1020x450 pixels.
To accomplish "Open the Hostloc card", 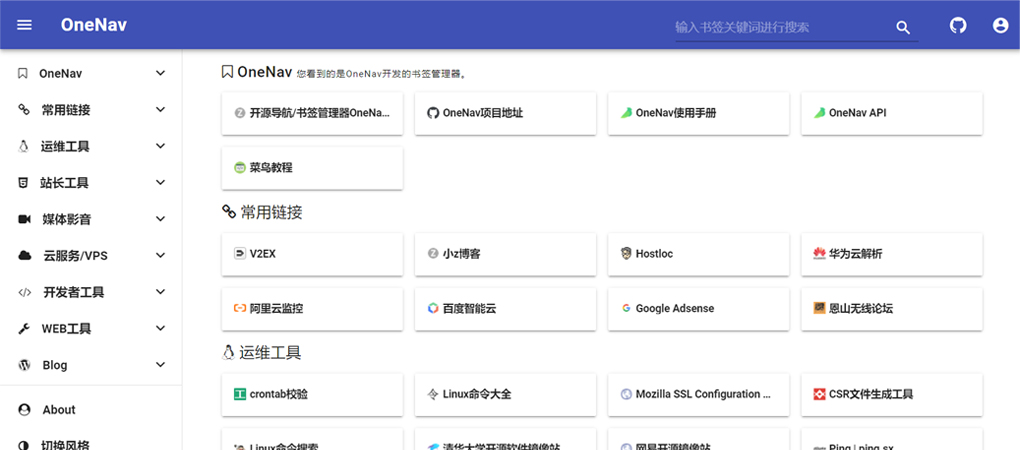I will click(x=699, y=254).
